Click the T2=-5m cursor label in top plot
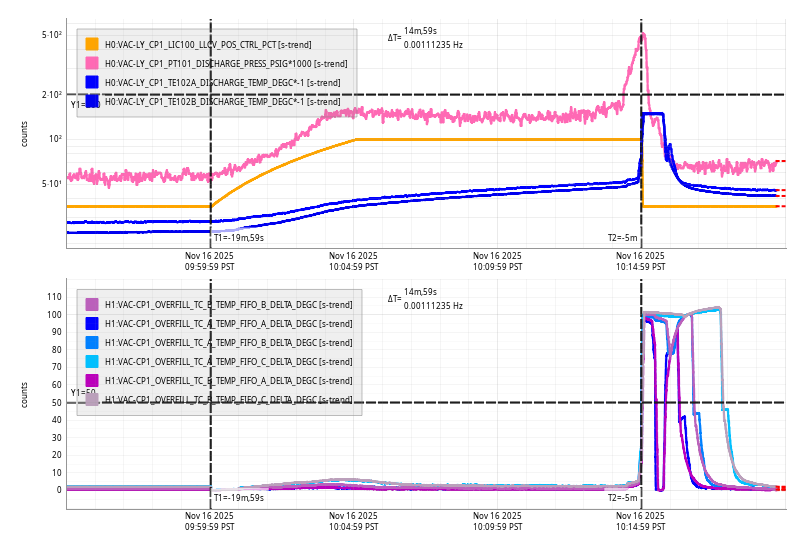Screen dimensions: 804x551 pos(622,237)
